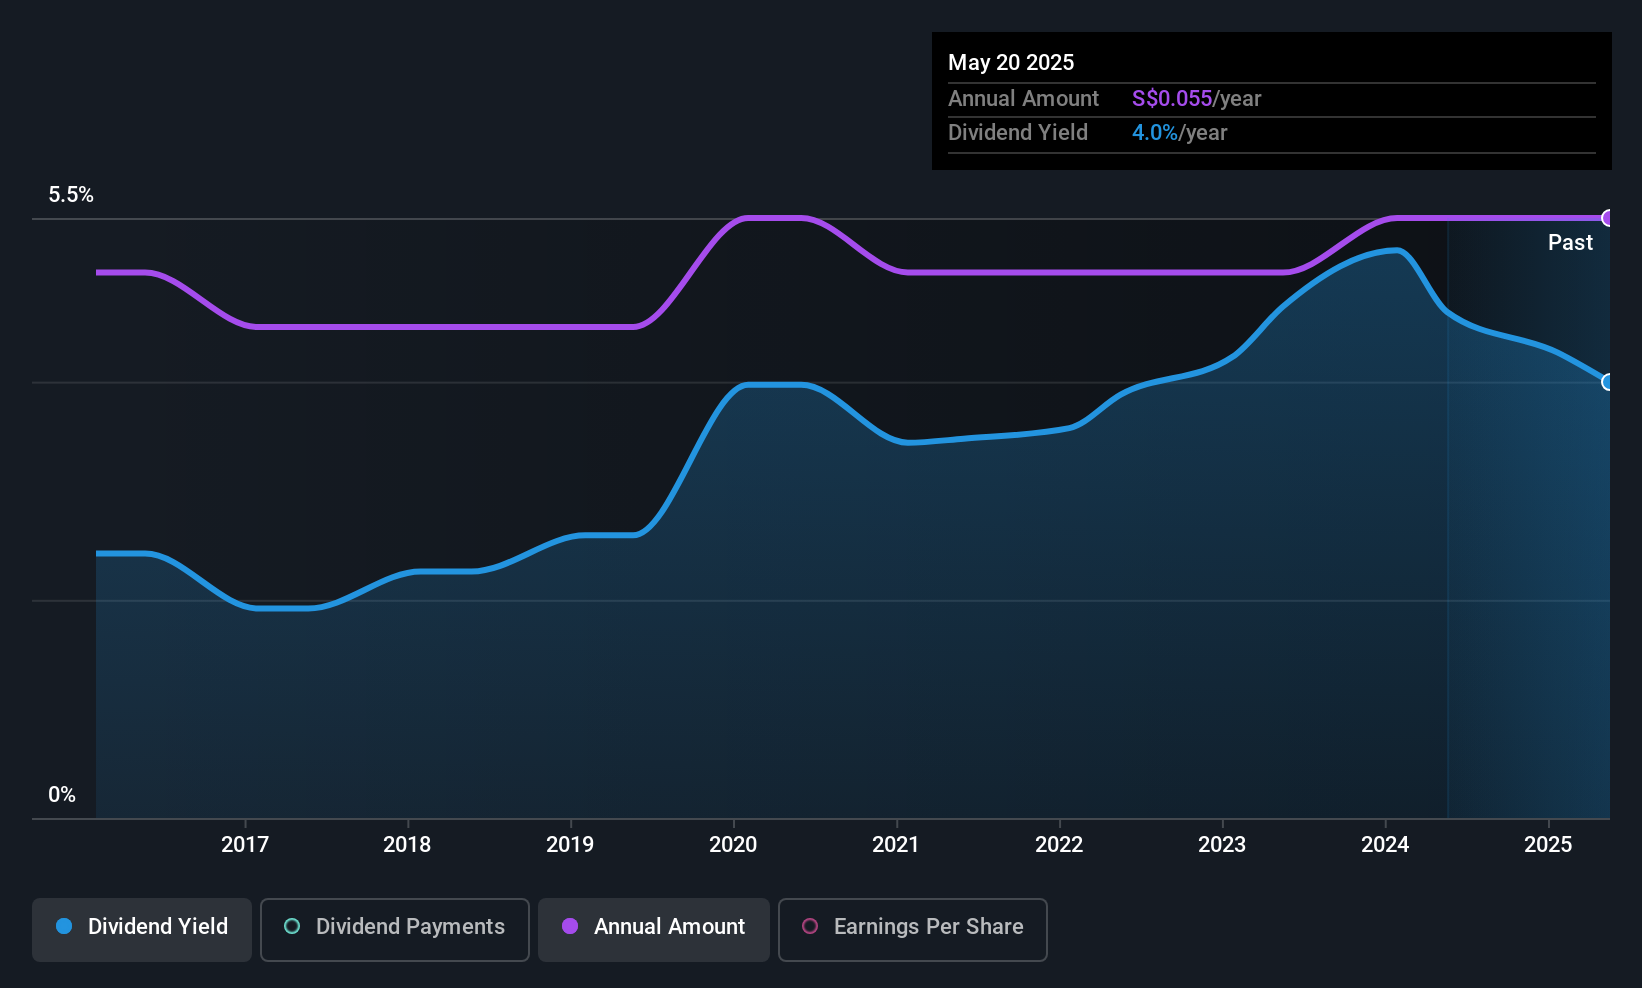Click the Past region label
Image resolution: width=1642 pixels, height=988 pixels.
[1570, 242]
